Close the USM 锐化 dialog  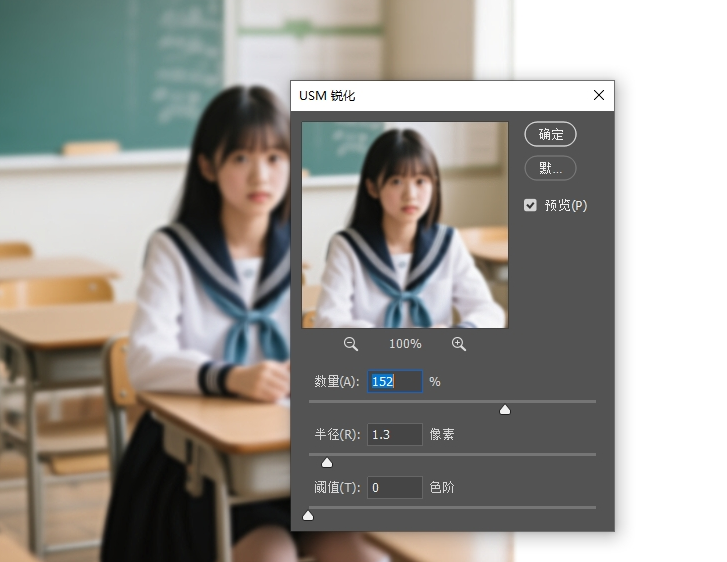[x=599, y=96]
